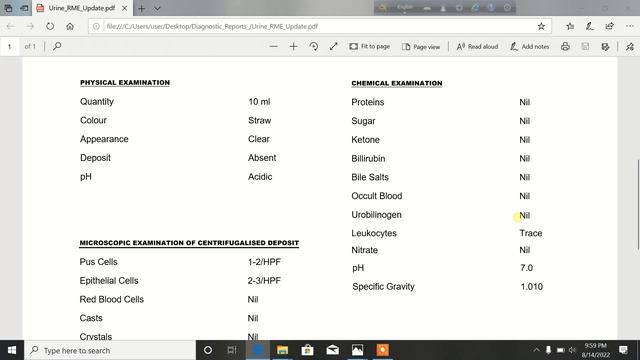Image resolution: width=640 pixels, height=360 pixels.
Task: Click the 'Occult Blood' label
Action: 377,196
